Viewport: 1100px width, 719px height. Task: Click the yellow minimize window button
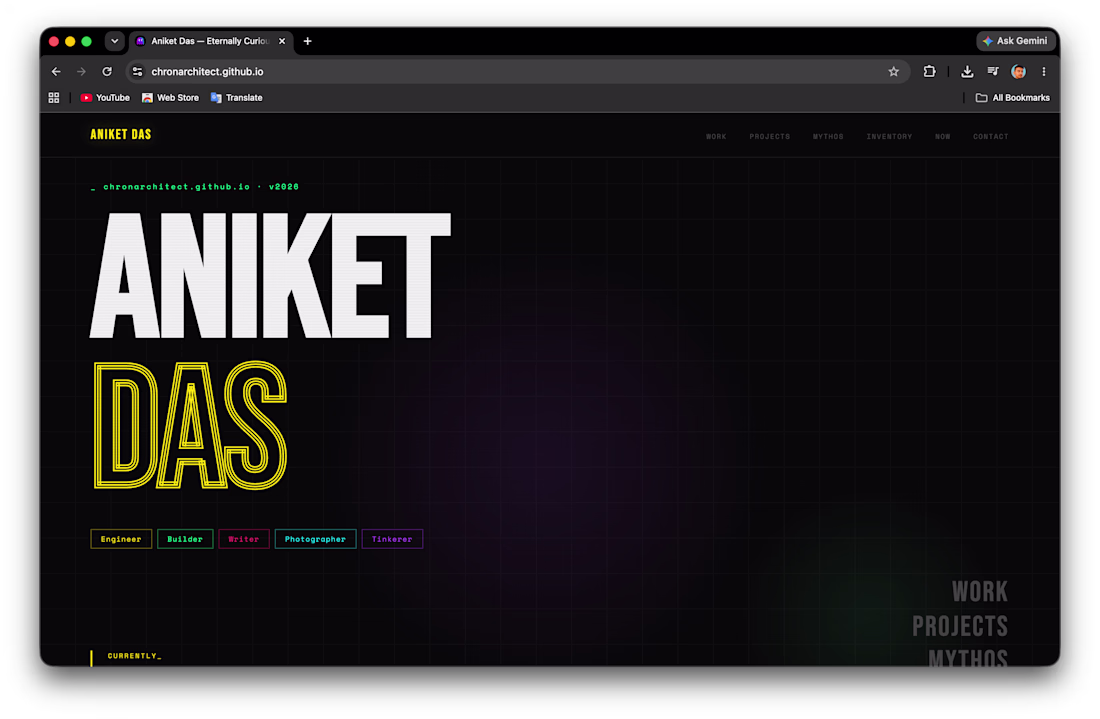tap(70, 41)
